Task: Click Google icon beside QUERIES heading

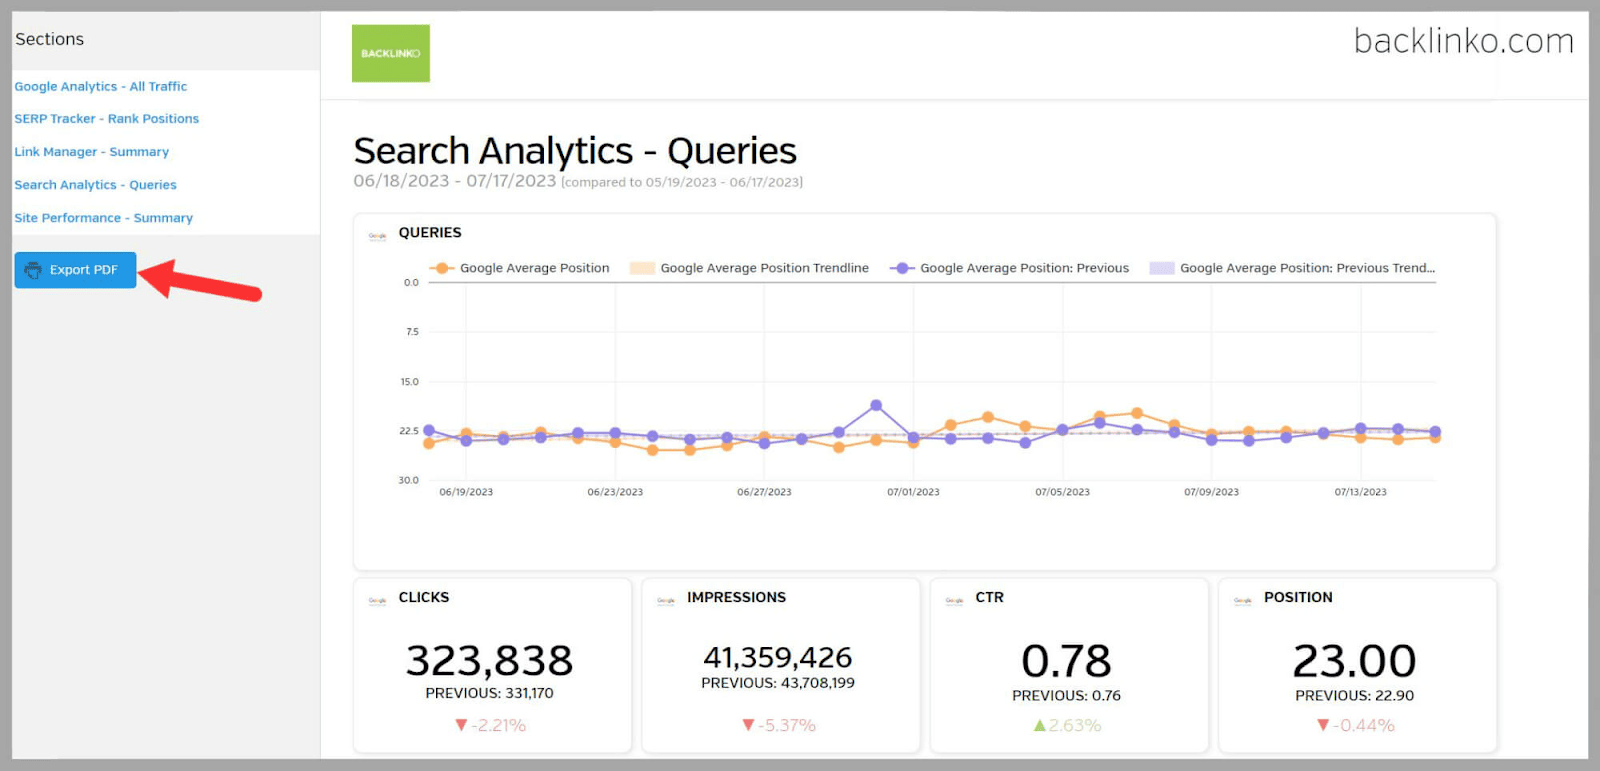Action: point(377,236)
